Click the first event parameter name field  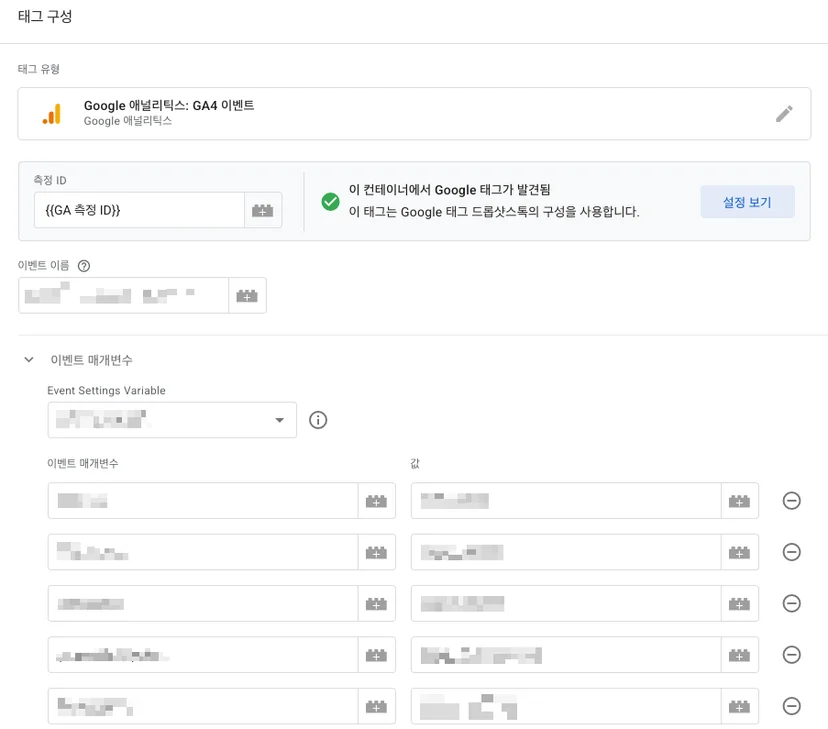click(x=203, y=500)
